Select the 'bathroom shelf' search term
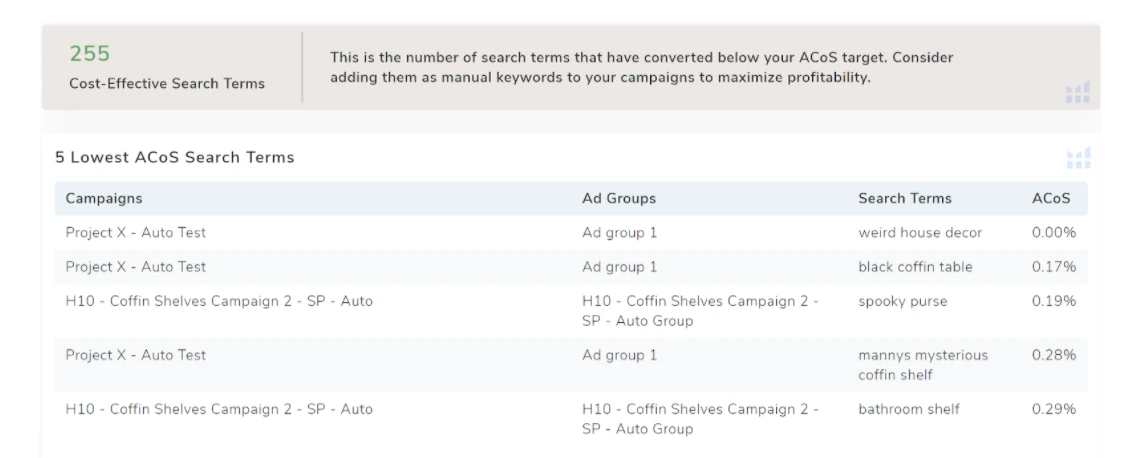The image size is (1124, 458). pyautogui.click(x=908, y=409)
